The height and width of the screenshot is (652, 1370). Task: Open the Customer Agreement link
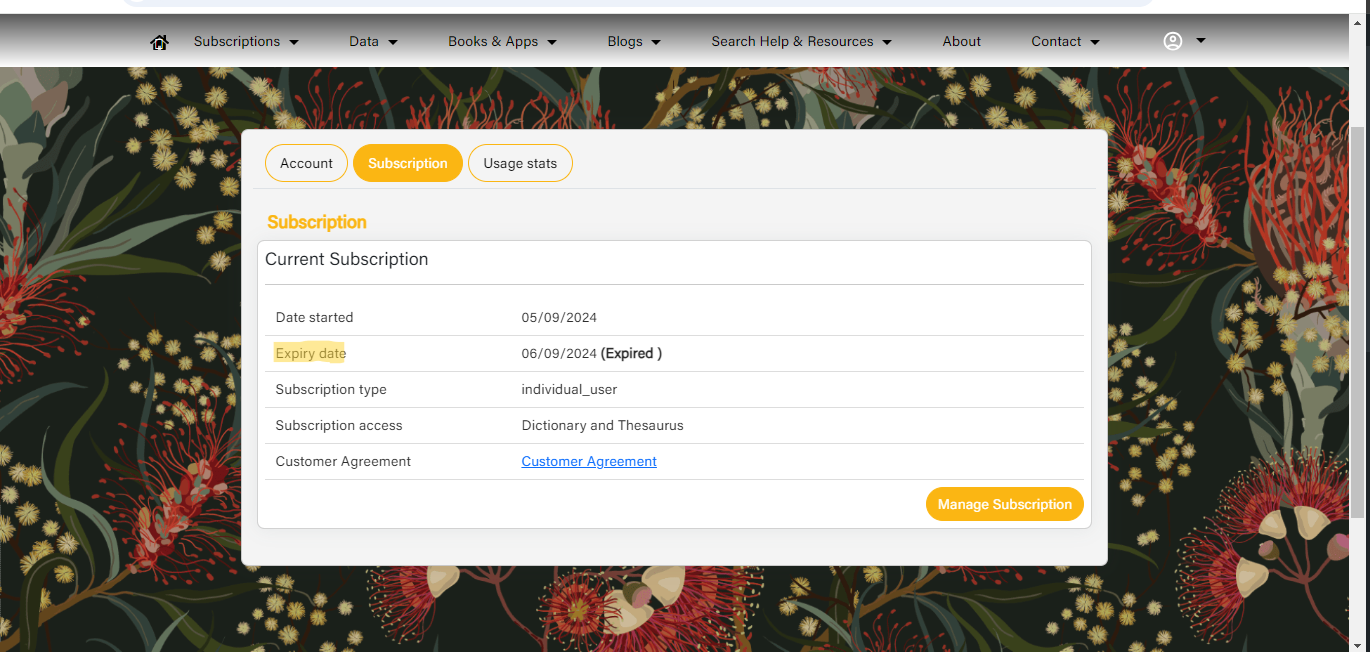[588, 461]
